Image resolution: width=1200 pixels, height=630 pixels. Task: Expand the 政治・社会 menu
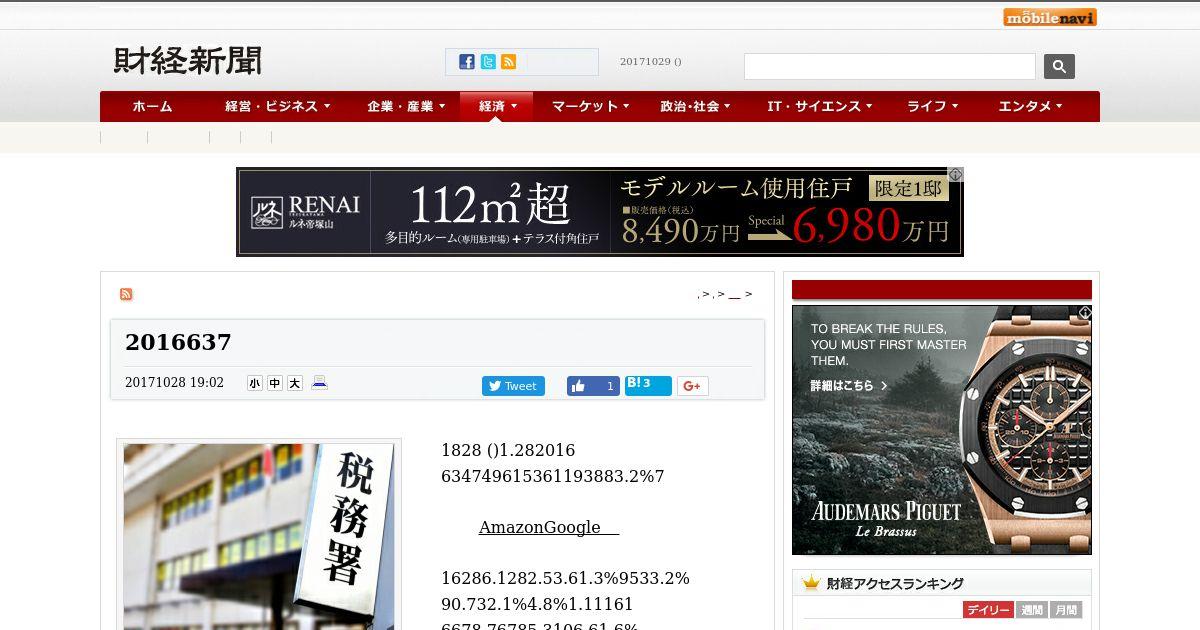point(695,106)
